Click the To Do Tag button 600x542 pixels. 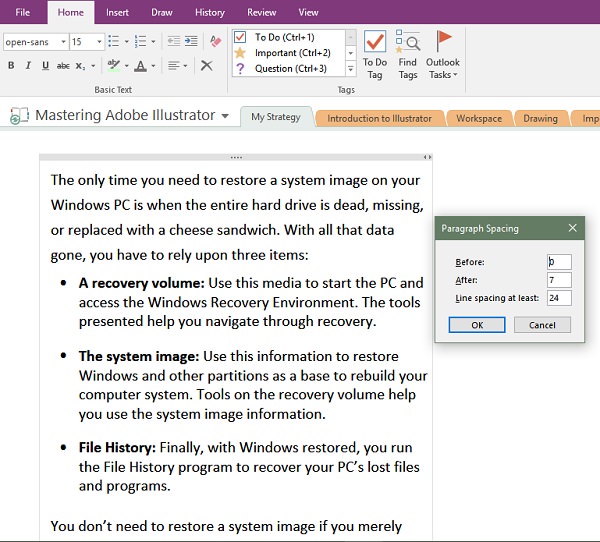click(375, 55)
